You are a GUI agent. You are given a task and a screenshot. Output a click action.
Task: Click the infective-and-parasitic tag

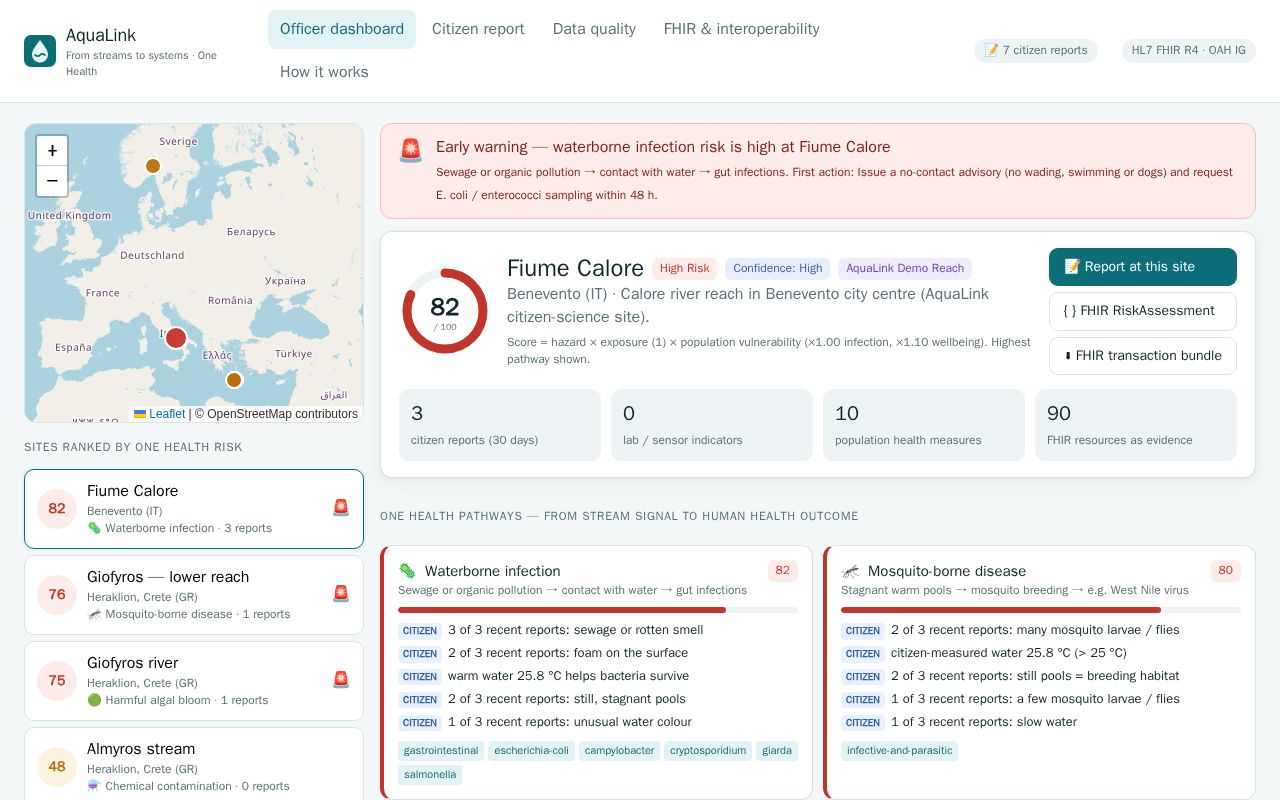pos(899,751)
